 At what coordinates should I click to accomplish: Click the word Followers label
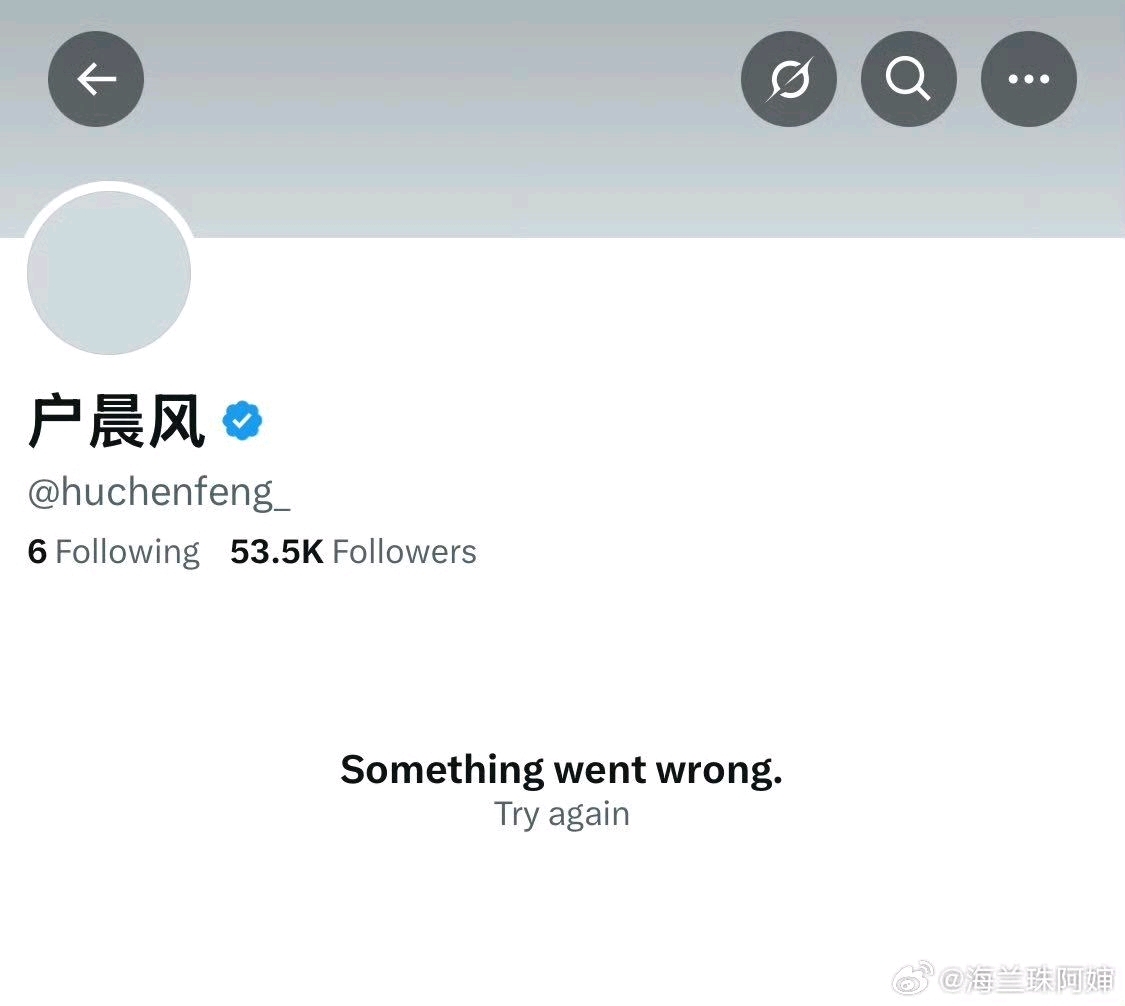(405, 552)
